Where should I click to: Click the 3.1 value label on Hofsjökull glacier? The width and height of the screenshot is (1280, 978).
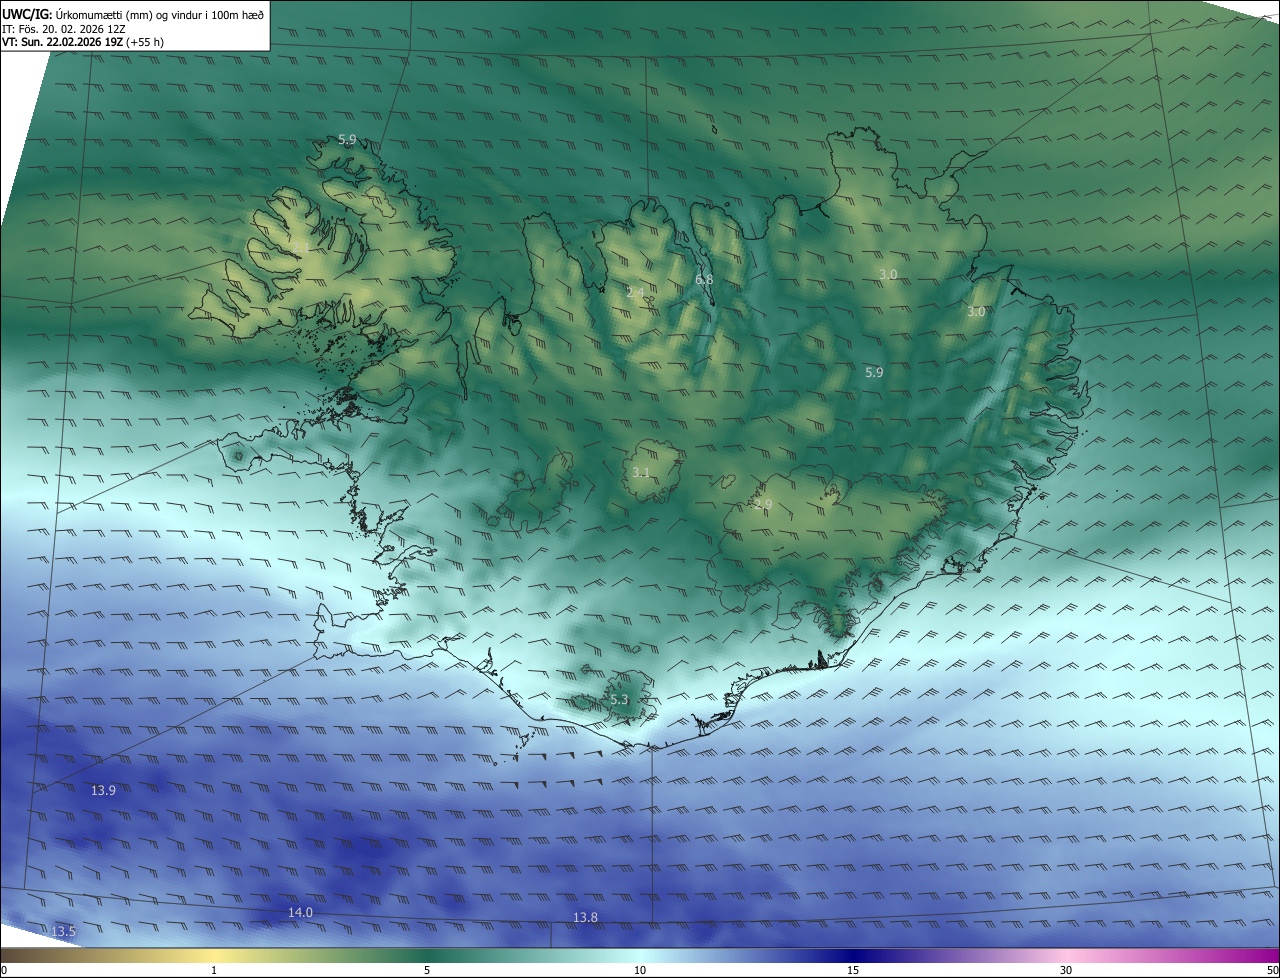coord(641,472)
